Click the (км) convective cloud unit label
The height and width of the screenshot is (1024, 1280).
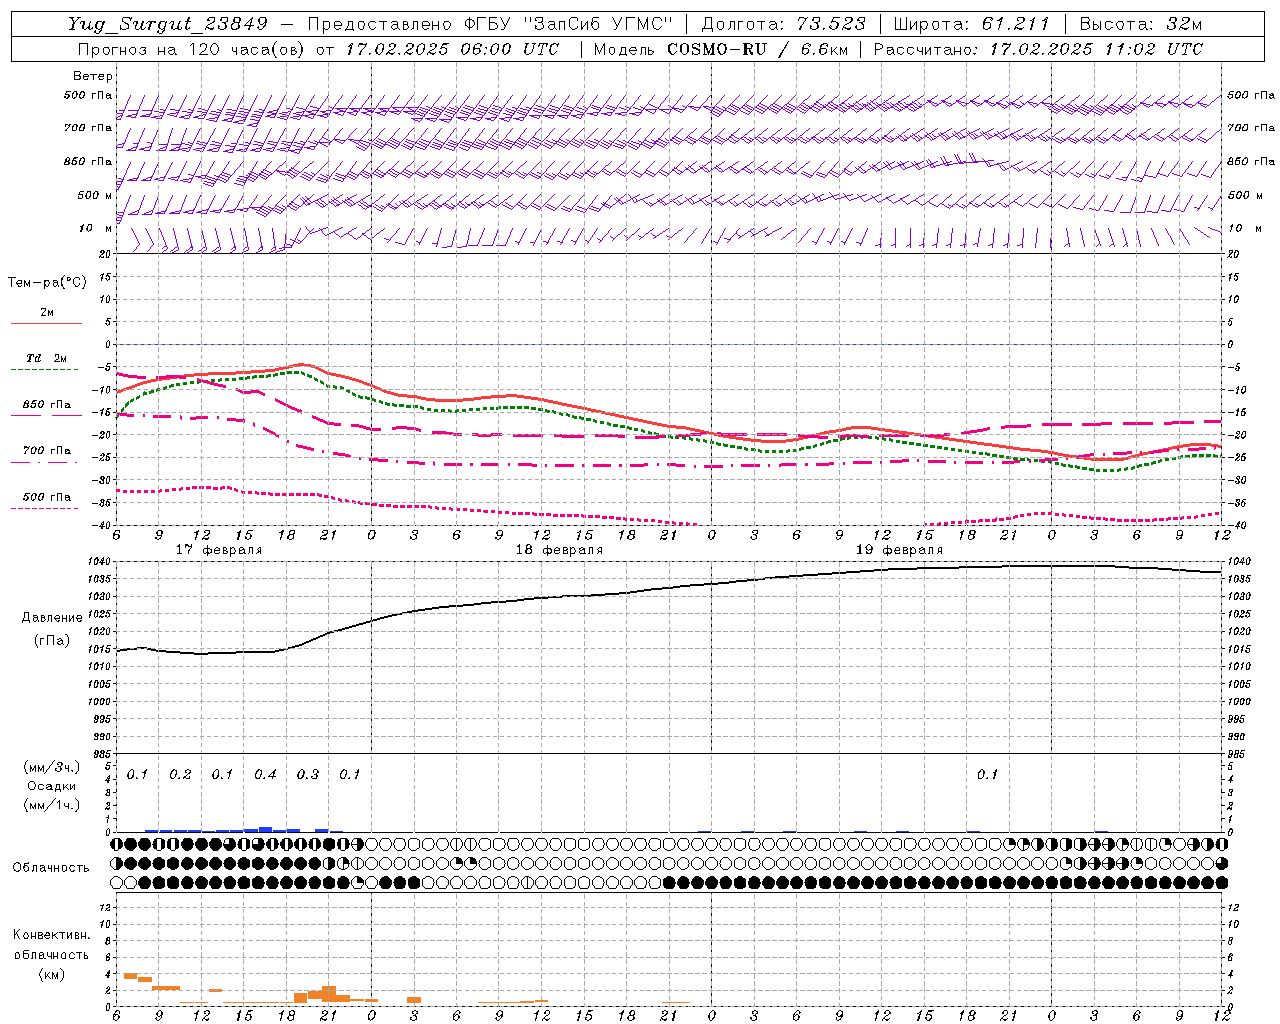click(x=51, y=974)
